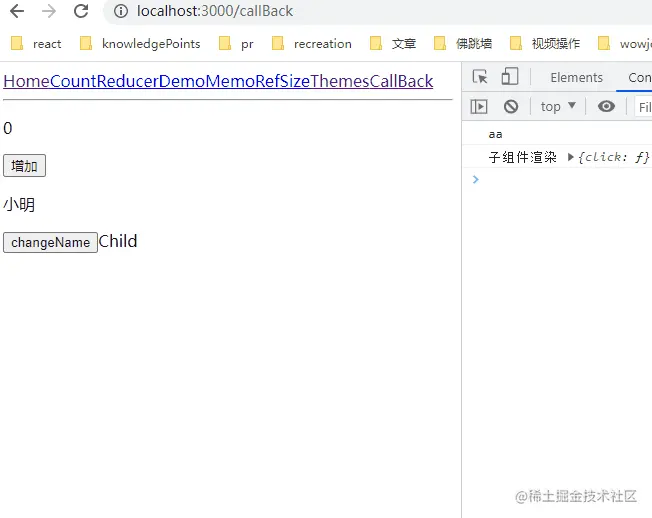Follow the Ref link
This screenshot has width=652, height=518.
[x=267, y=81]
